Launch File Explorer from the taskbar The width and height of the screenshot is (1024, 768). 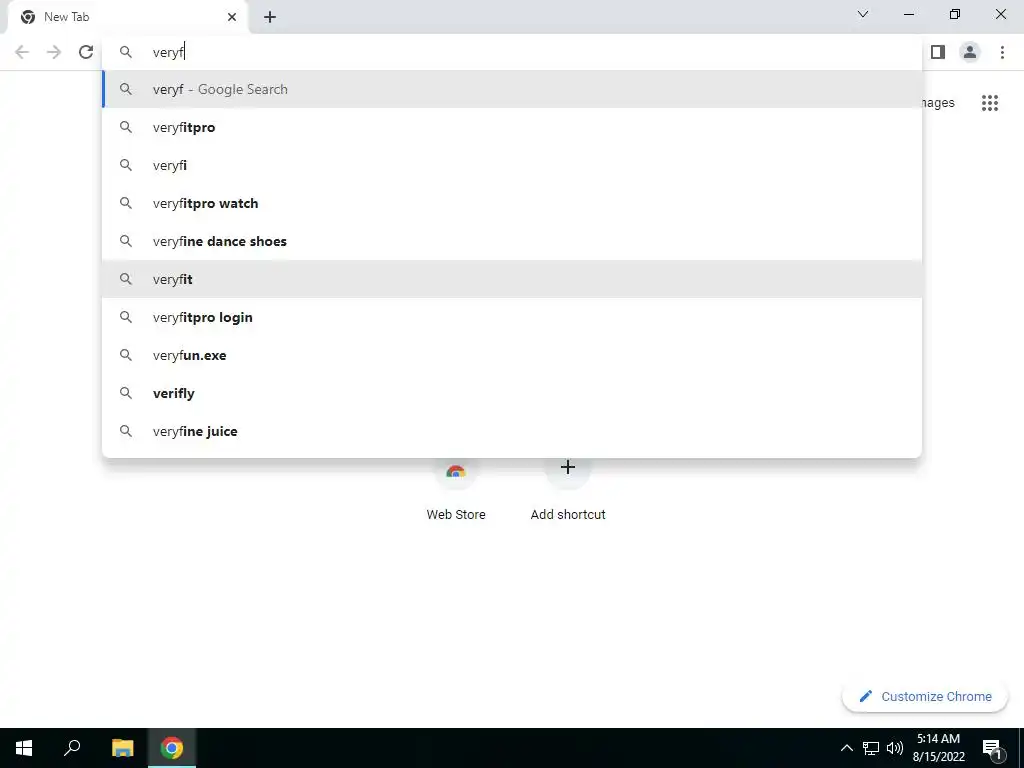(122, 748)
